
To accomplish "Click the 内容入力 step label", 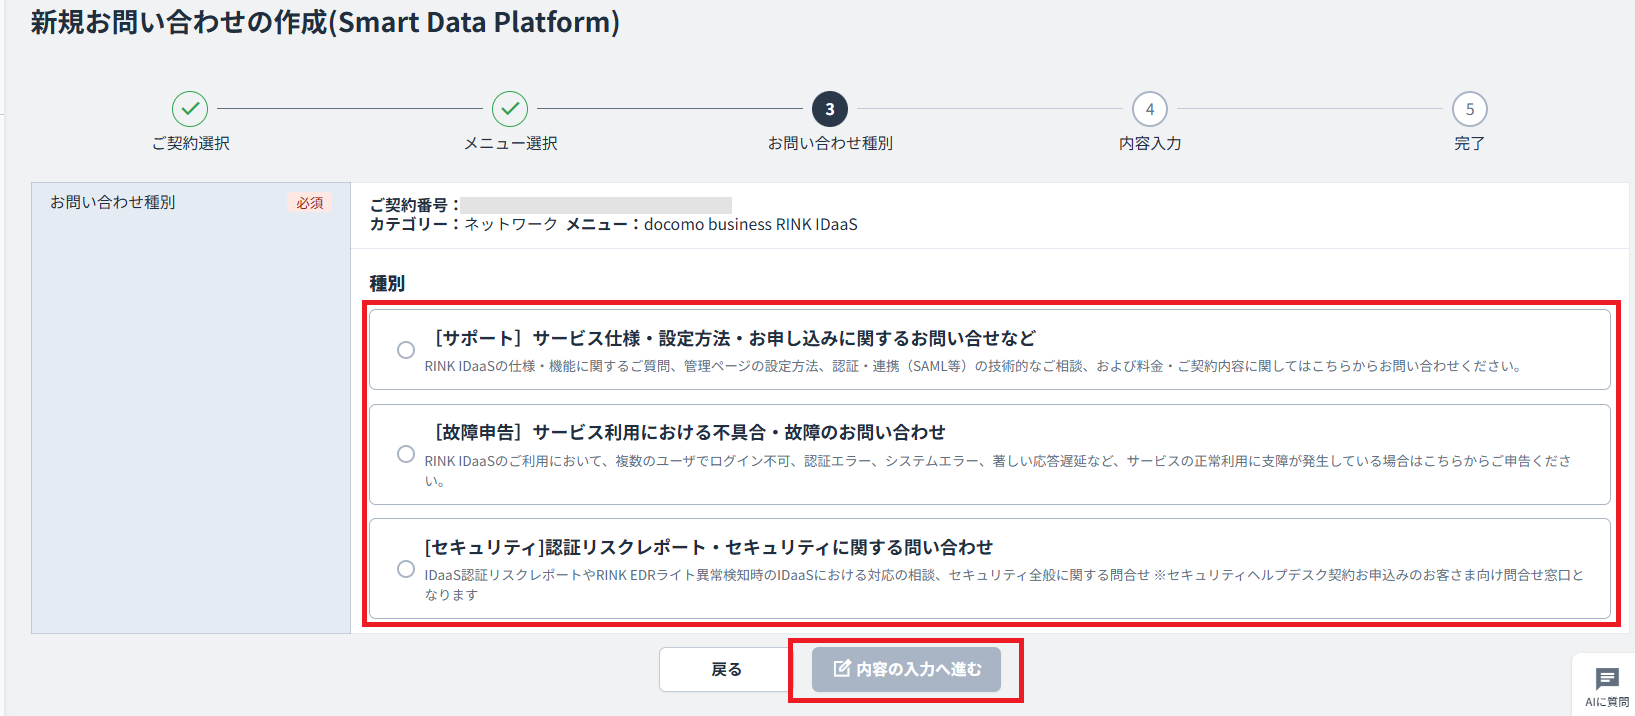I will pos(1150,143).
